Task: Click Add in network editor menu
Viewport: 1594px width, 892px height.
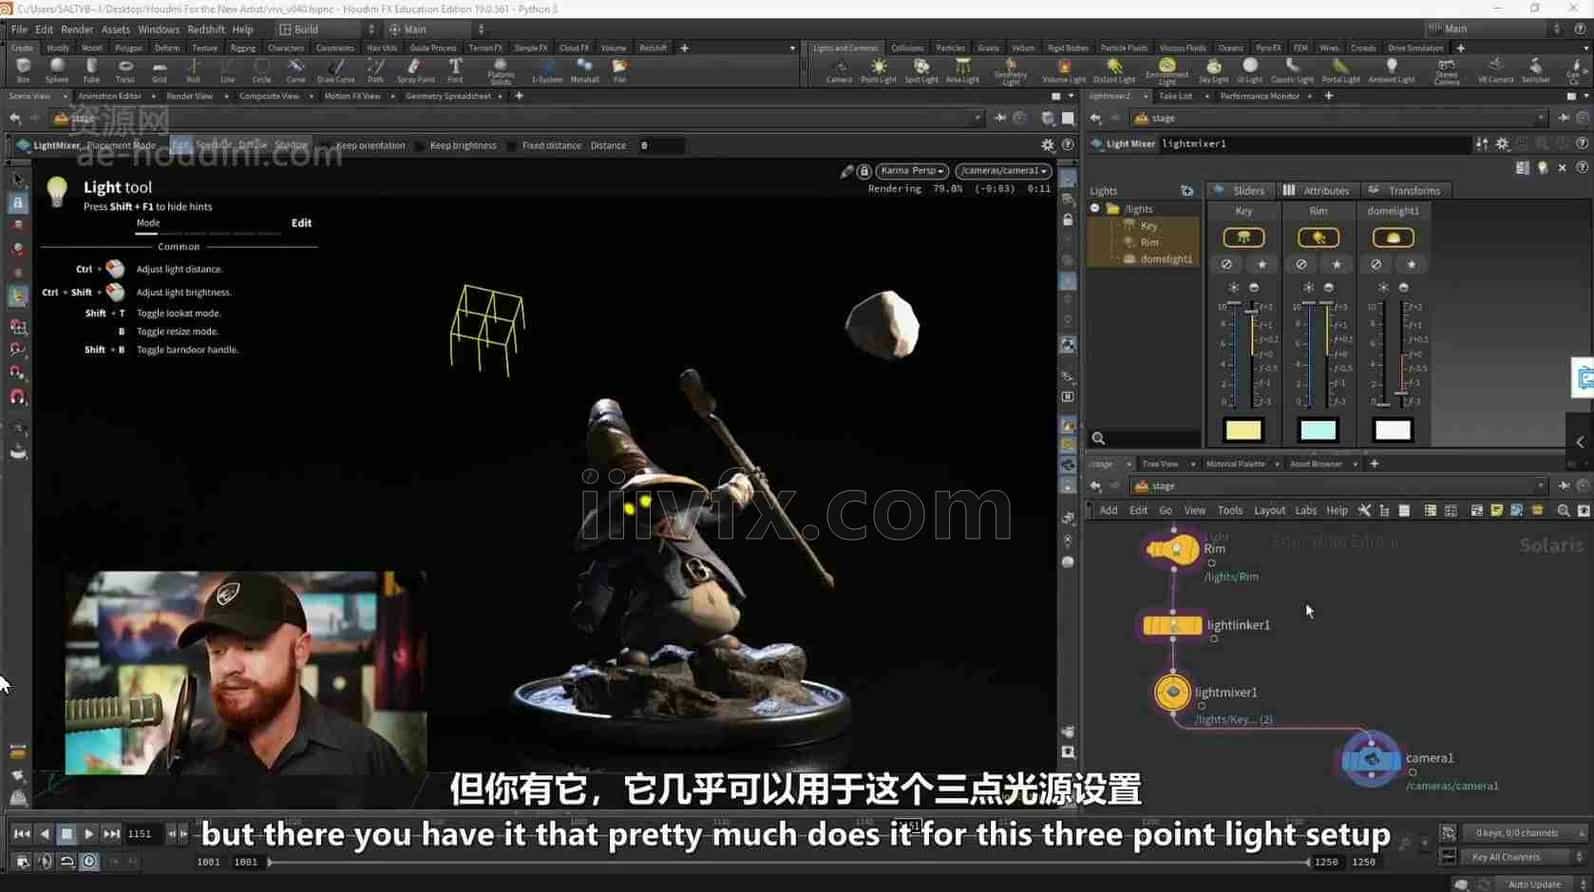Action: tap(1108, 511)
